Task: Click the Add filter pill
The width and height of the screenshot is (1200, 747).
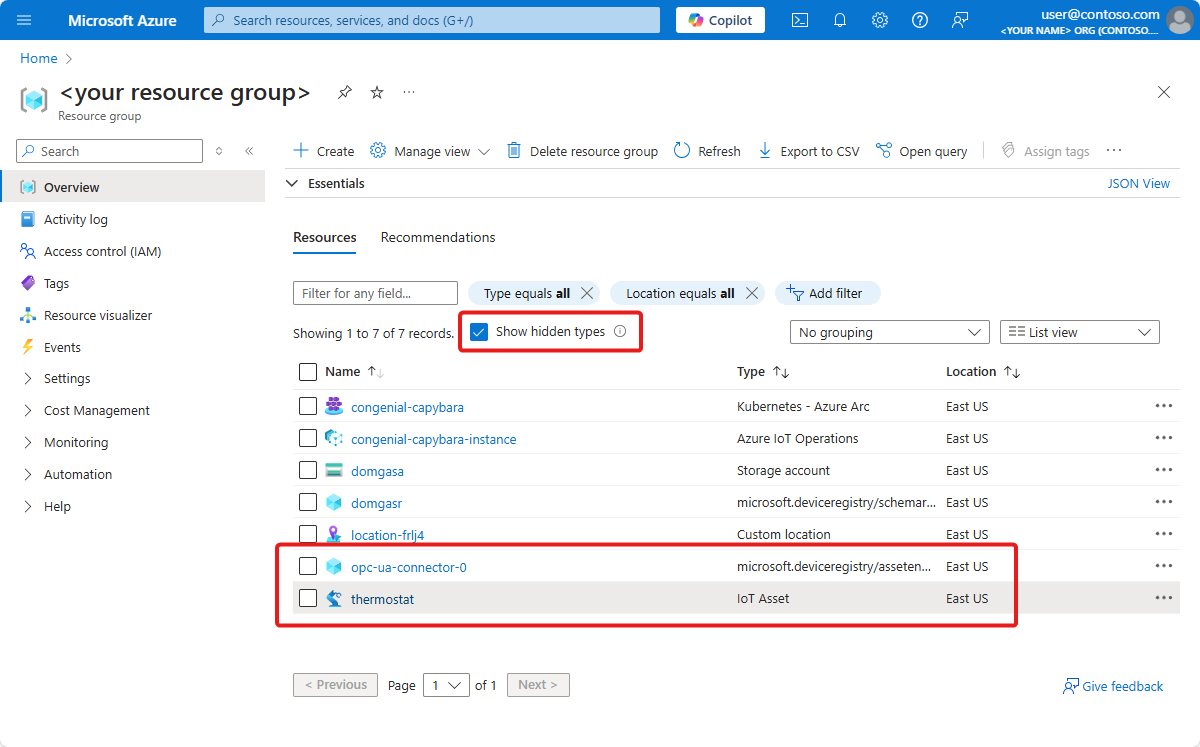Action: pyautogui.click(x=827, y=293)
